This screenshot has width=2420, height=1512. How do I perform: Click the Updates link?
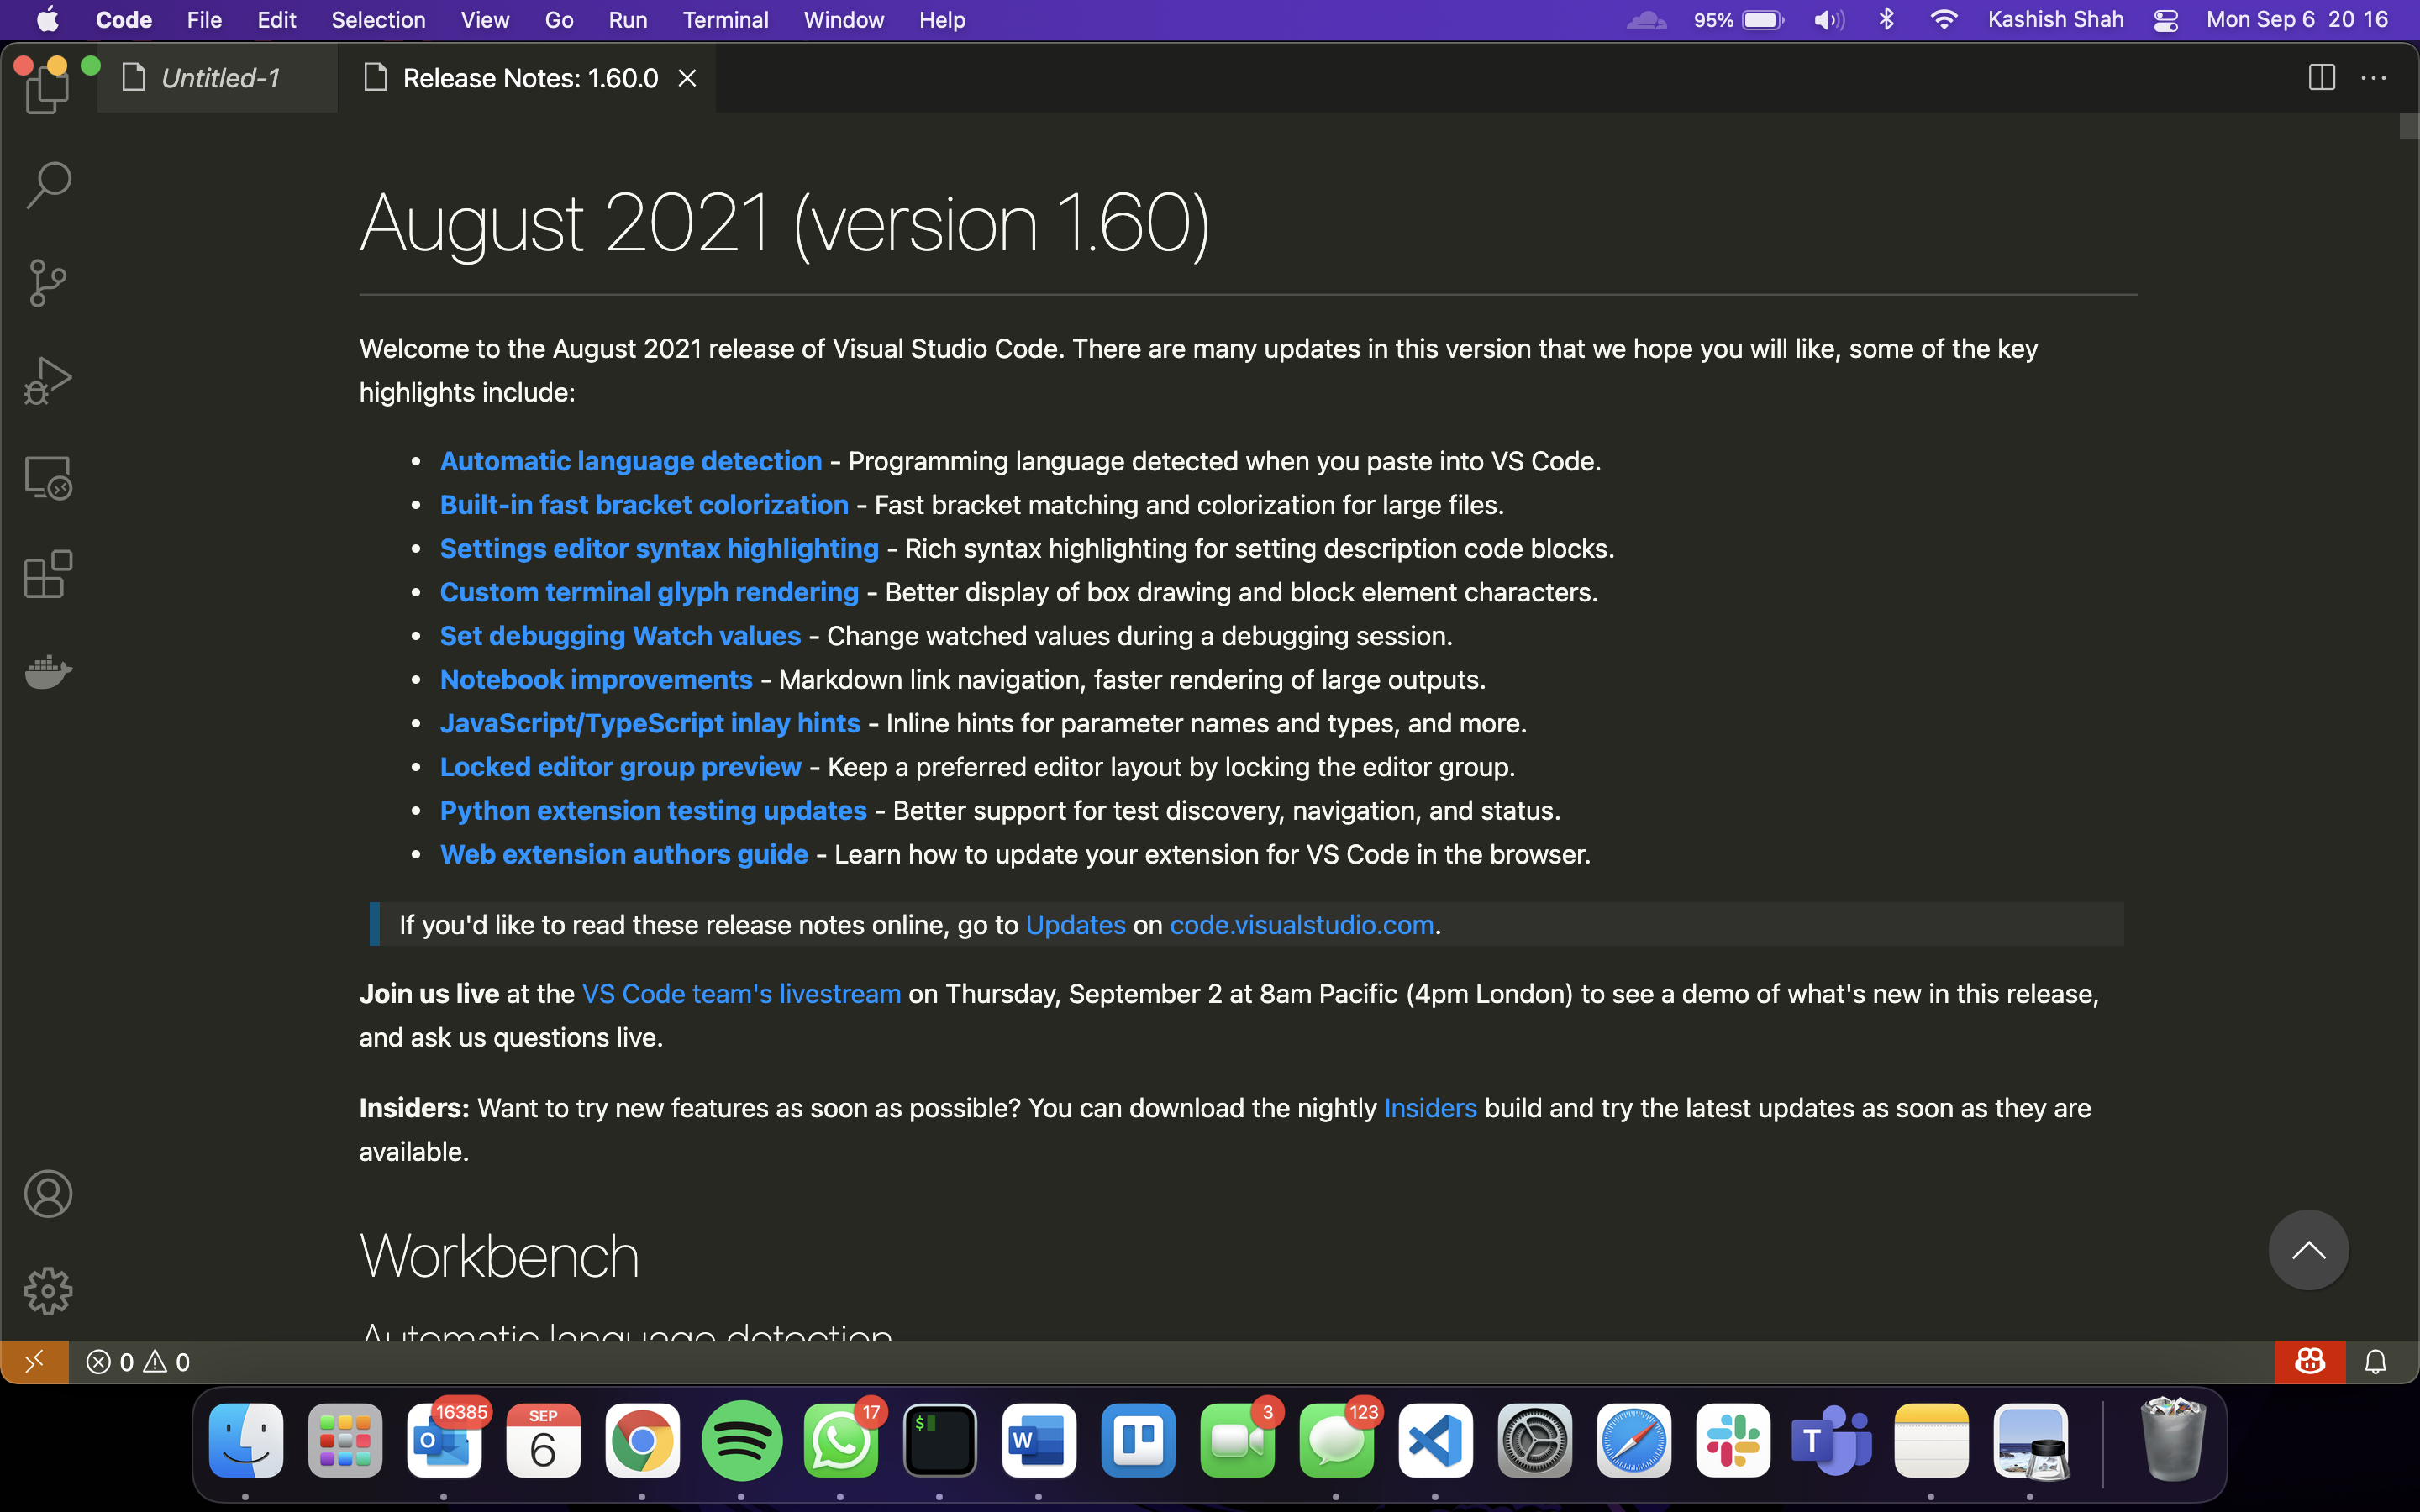pos(1076,925)
